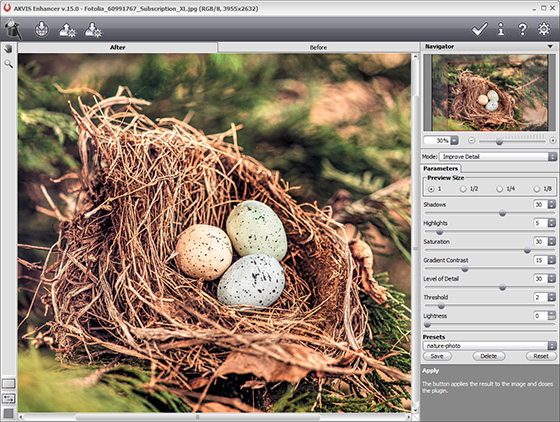The height and width of the screenshot is (422, 560).
Task: Switch to the Before tab
Action: coord(318,47)
